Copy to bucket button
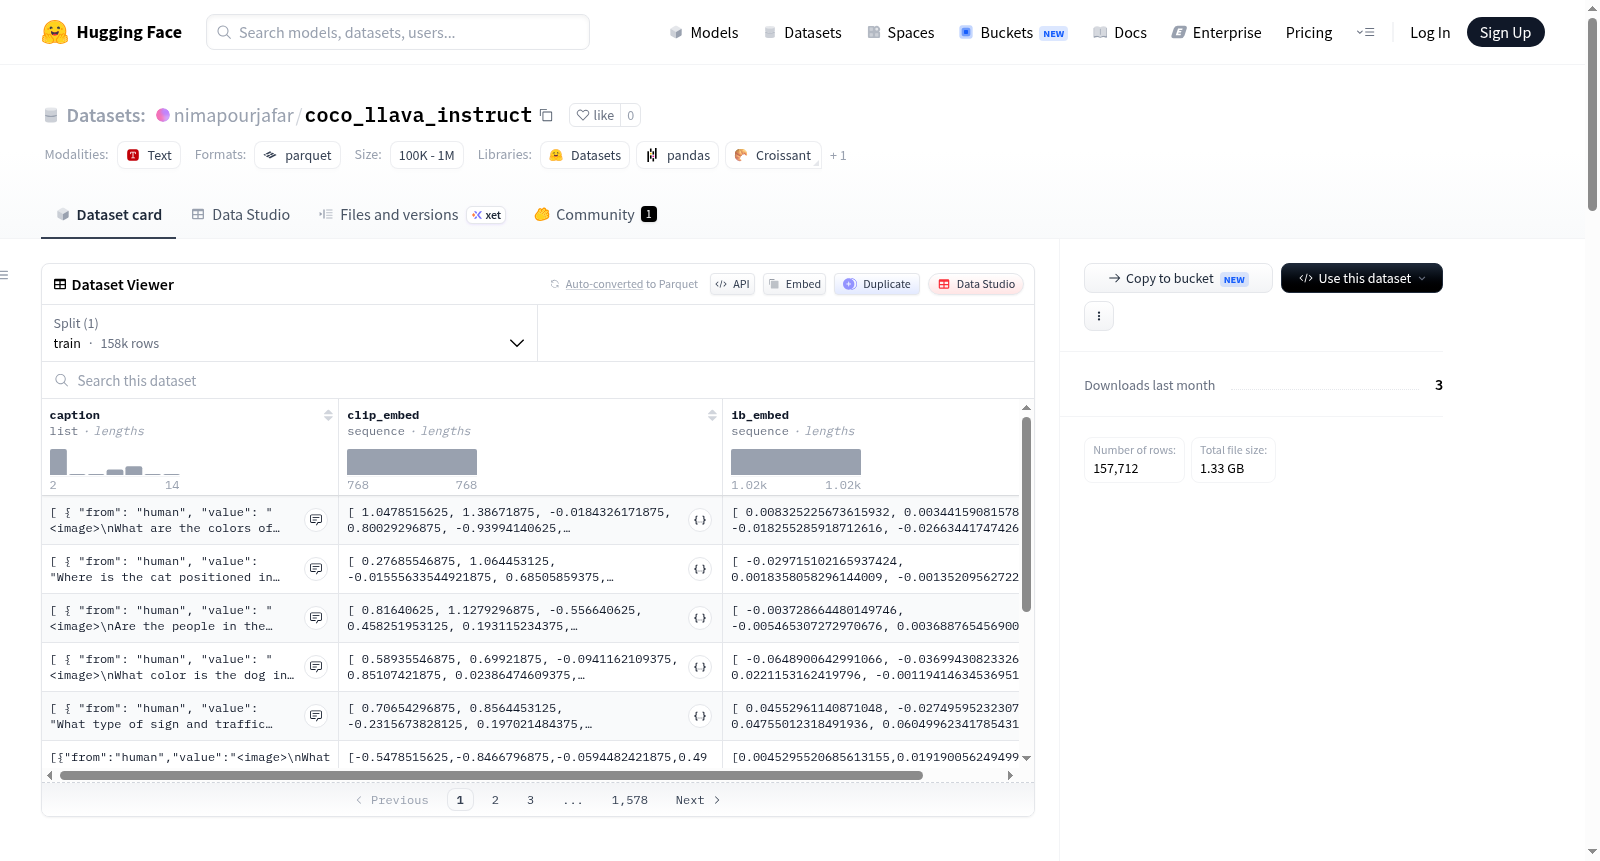 1178,278
